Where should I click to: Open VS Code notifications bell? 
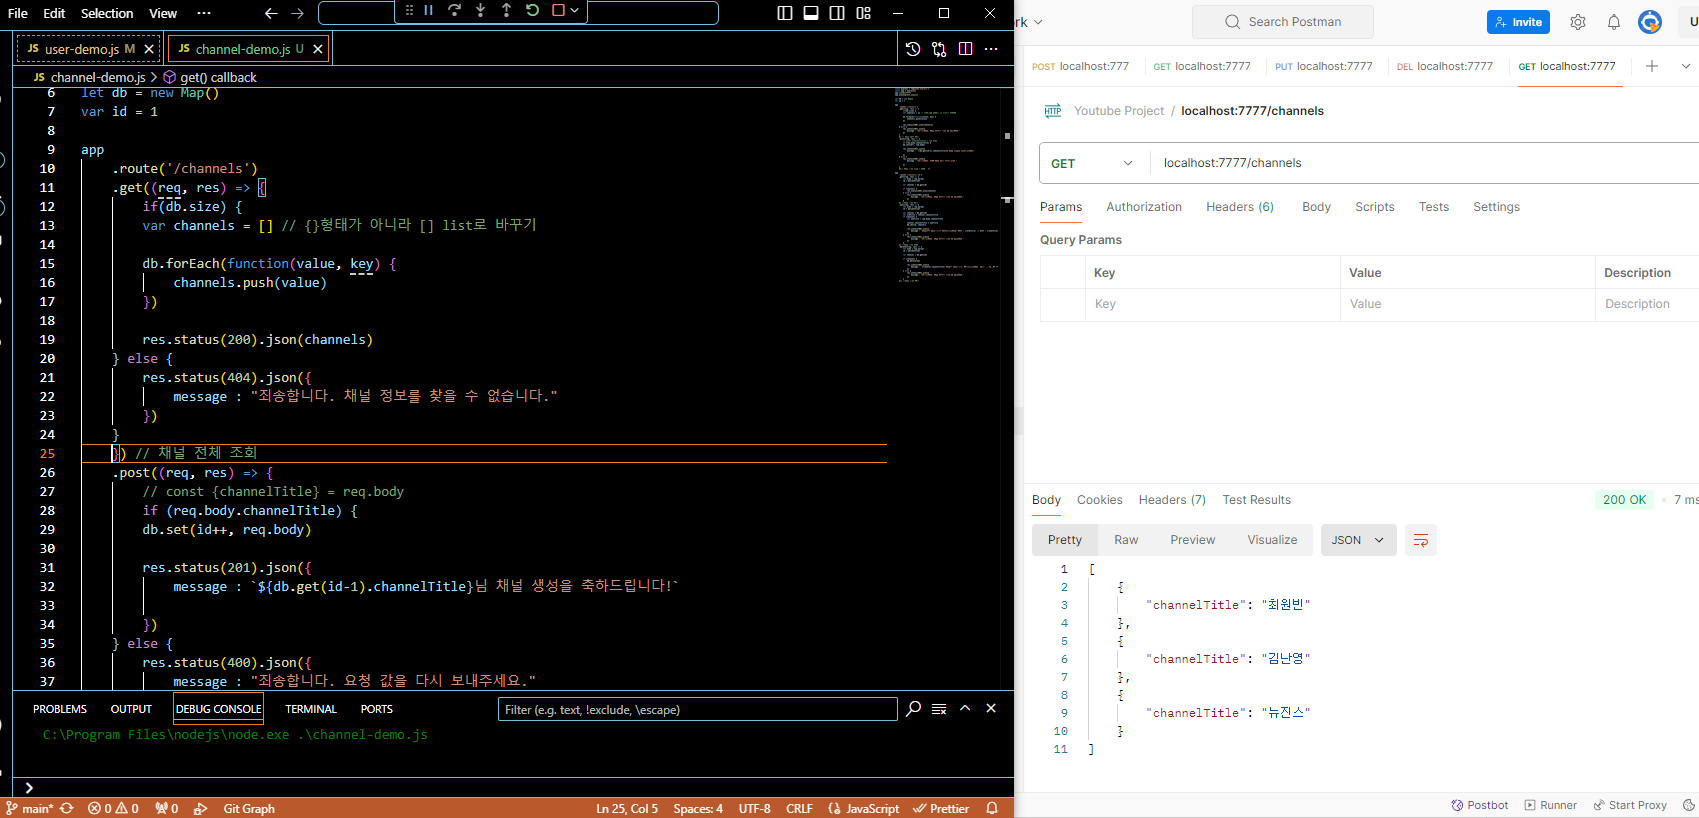[992, 808]
